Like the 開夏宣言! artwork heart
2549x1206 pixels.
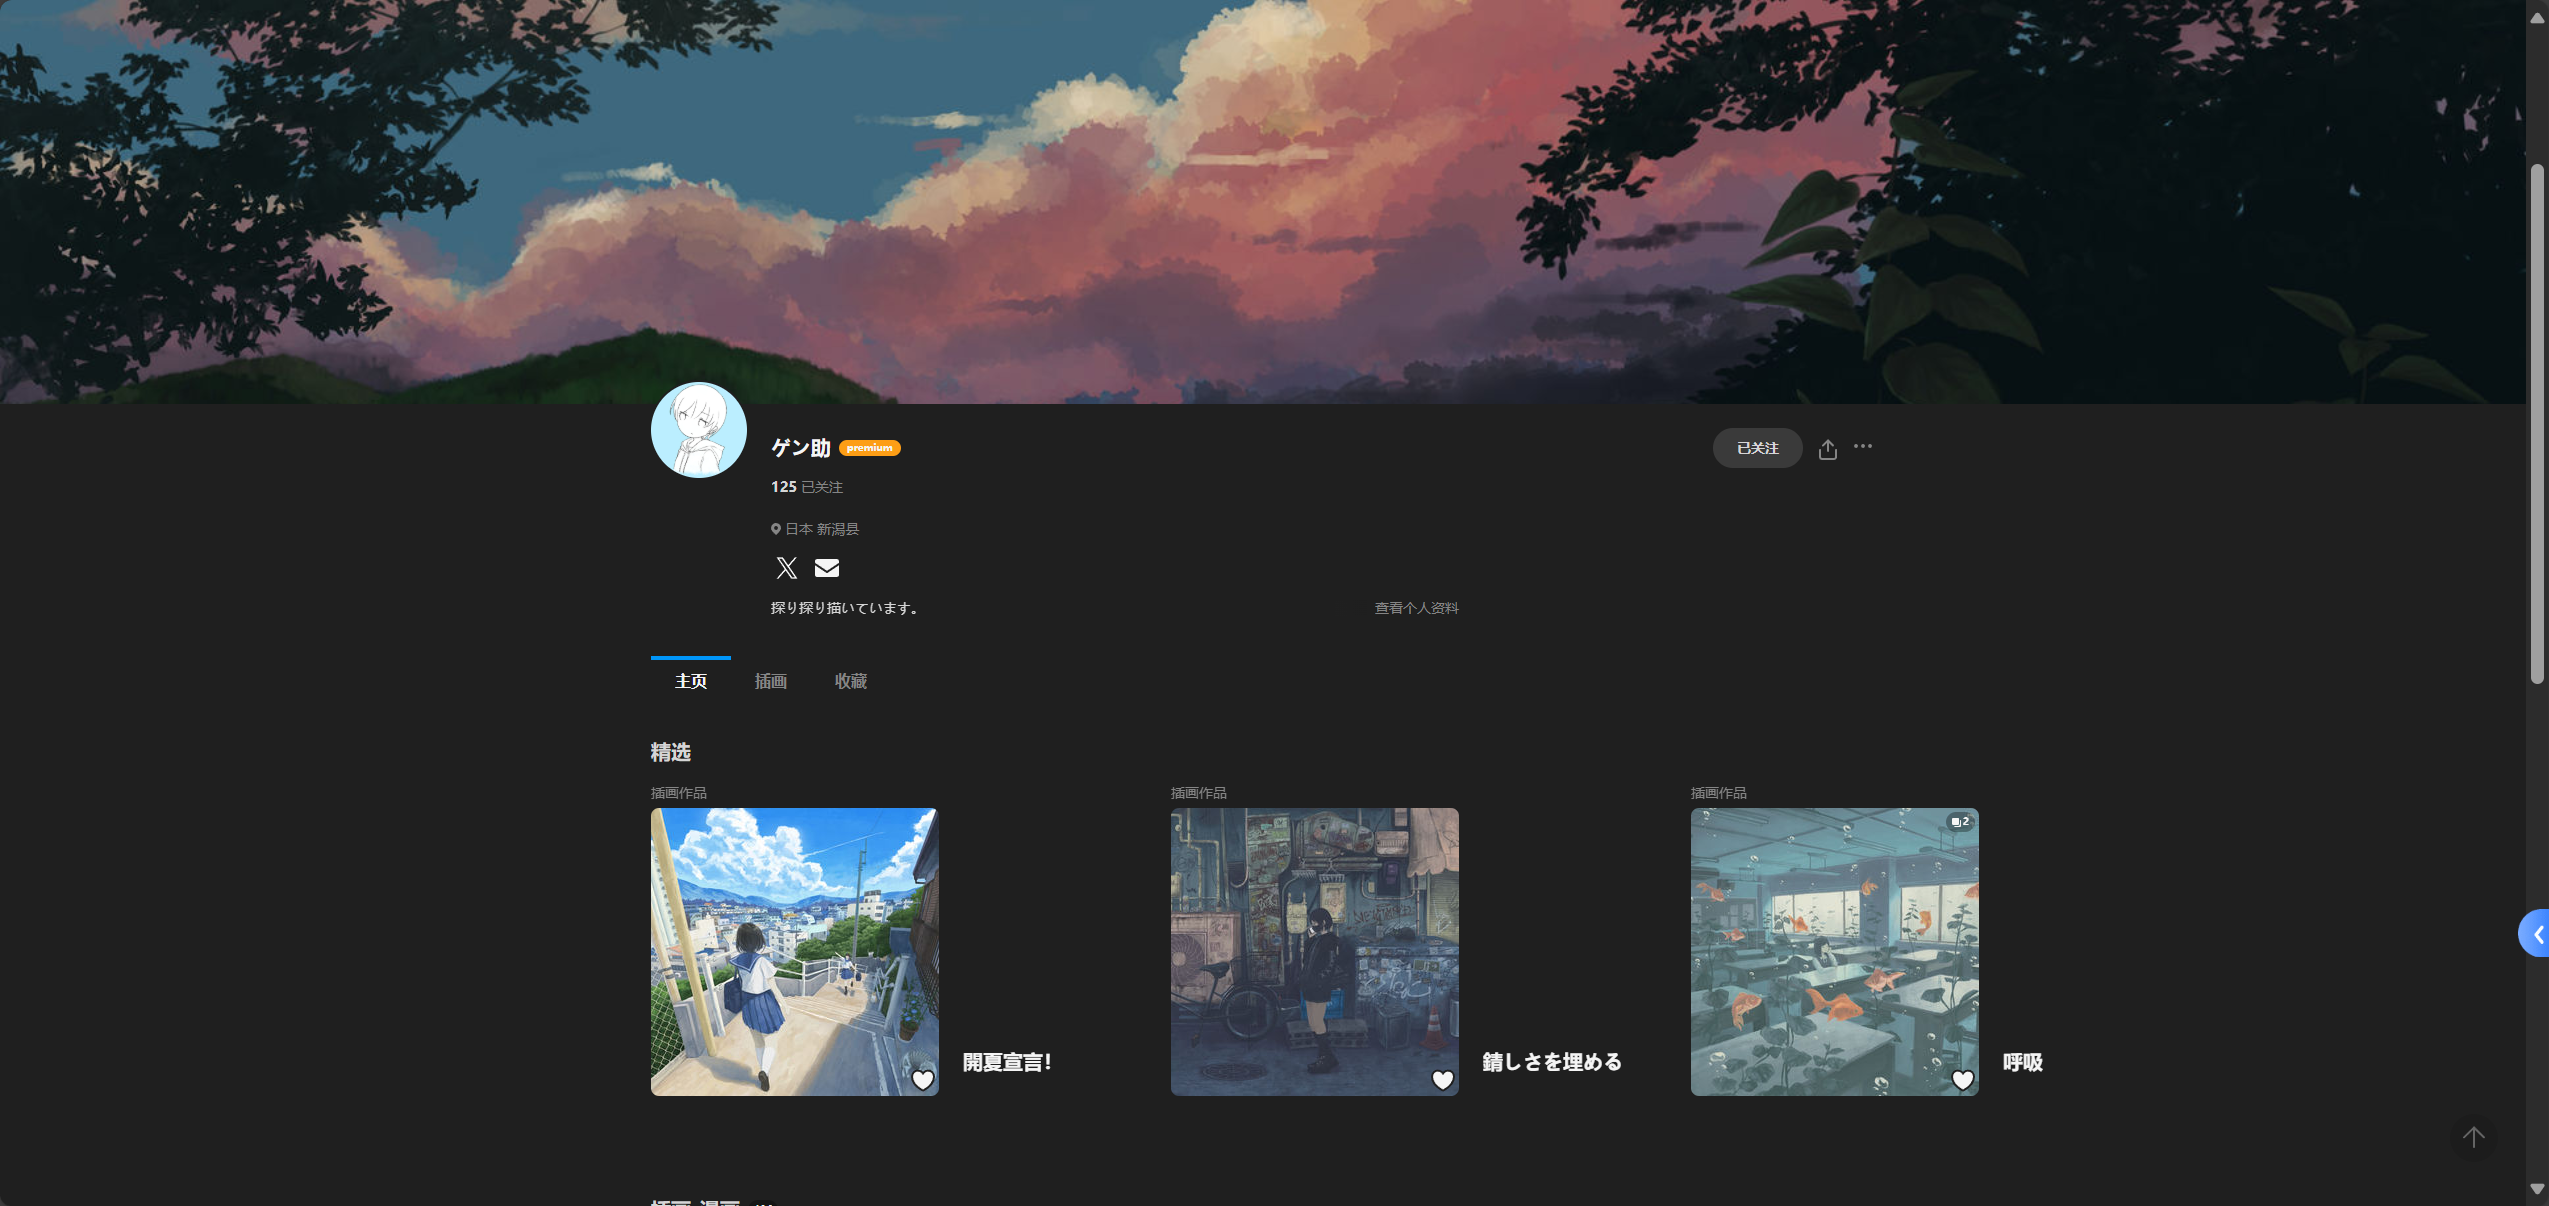[923, 1080]
